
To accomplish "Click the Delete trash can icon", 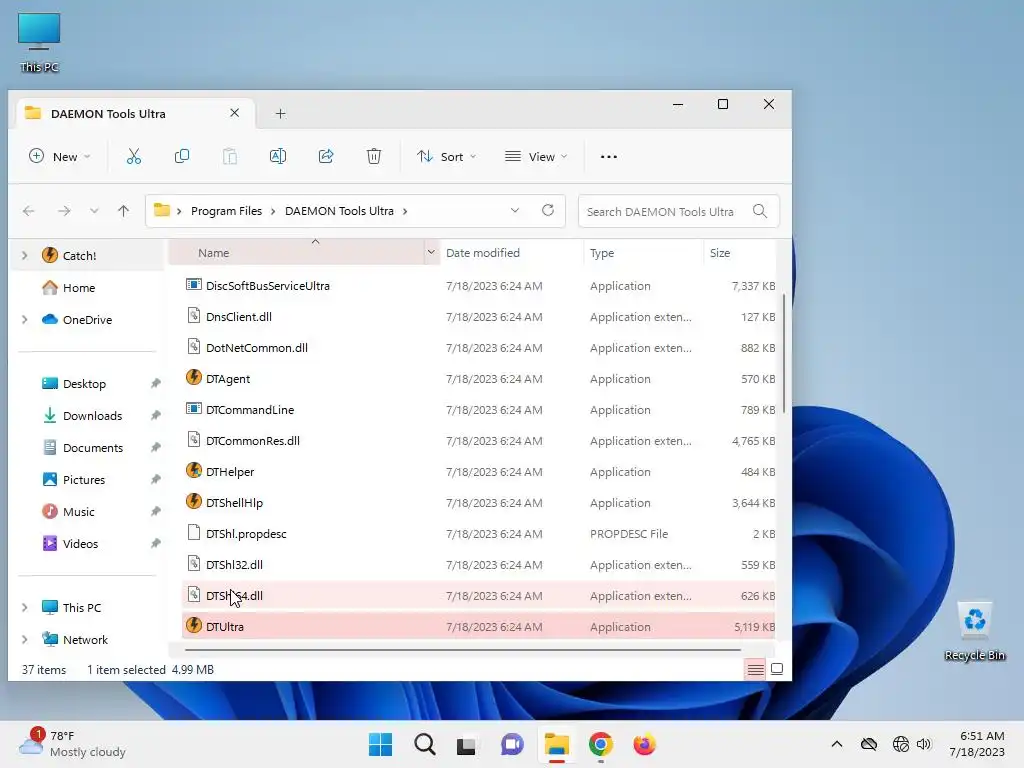I will pos(374,156).
